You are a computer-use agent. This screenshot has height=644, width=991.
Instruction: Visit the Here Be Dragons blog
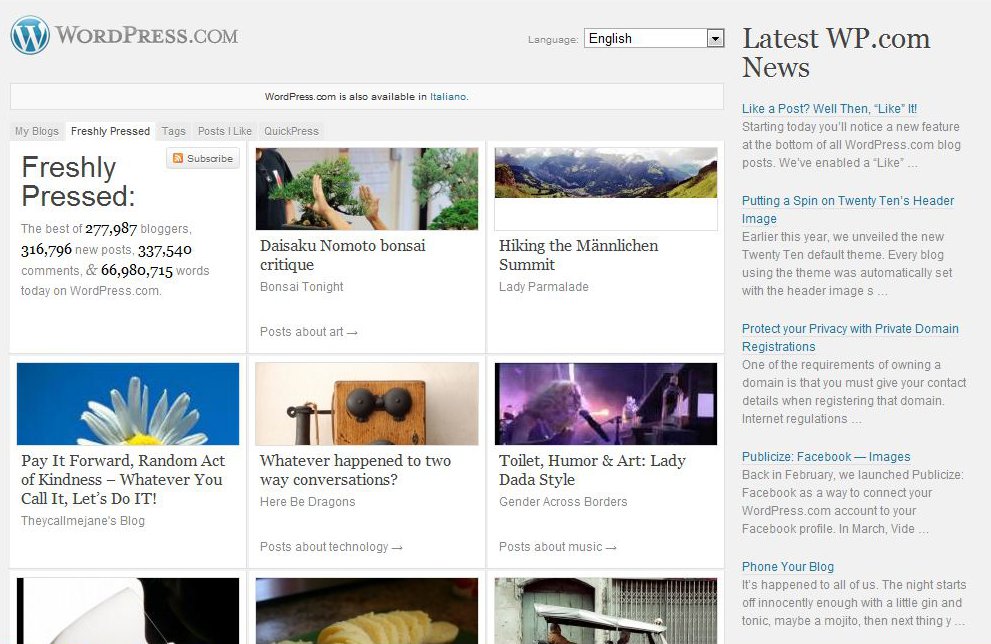[307, 502]
